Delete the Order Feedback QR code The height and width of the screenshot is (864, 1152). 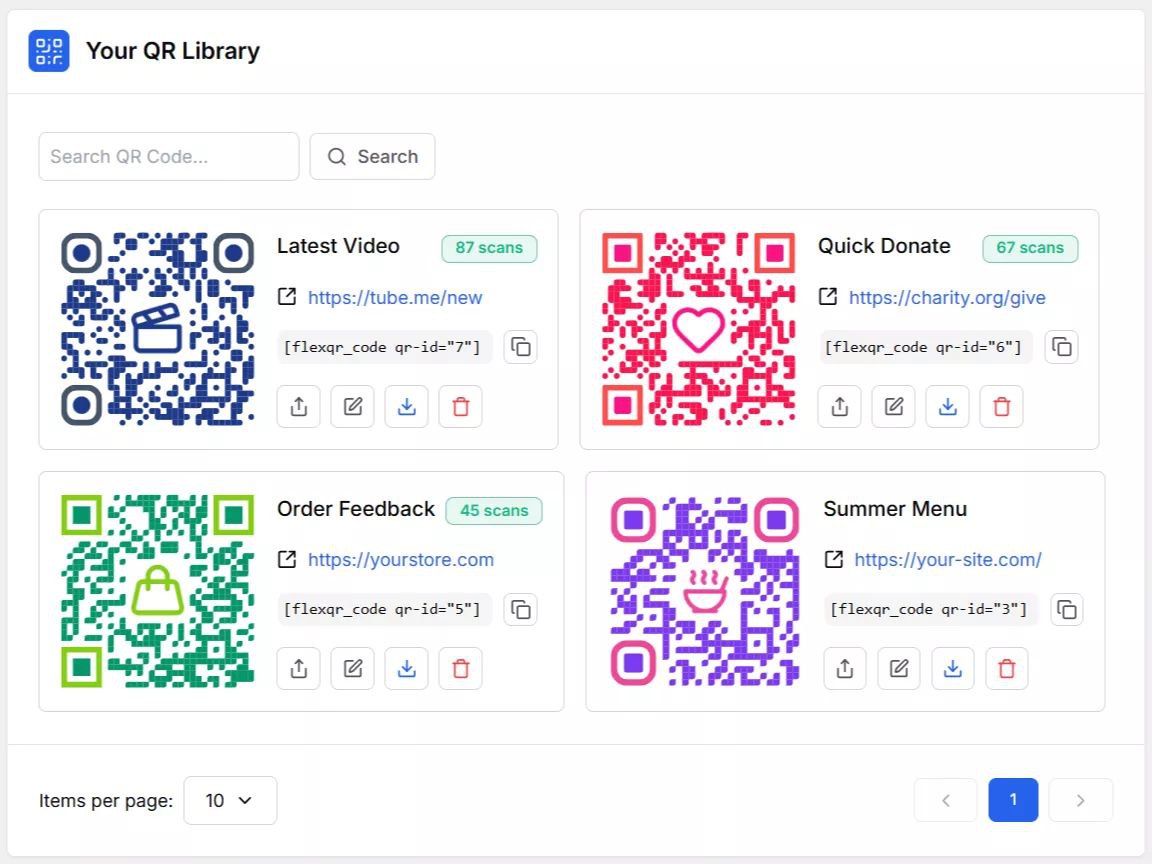tap(461, 669)
